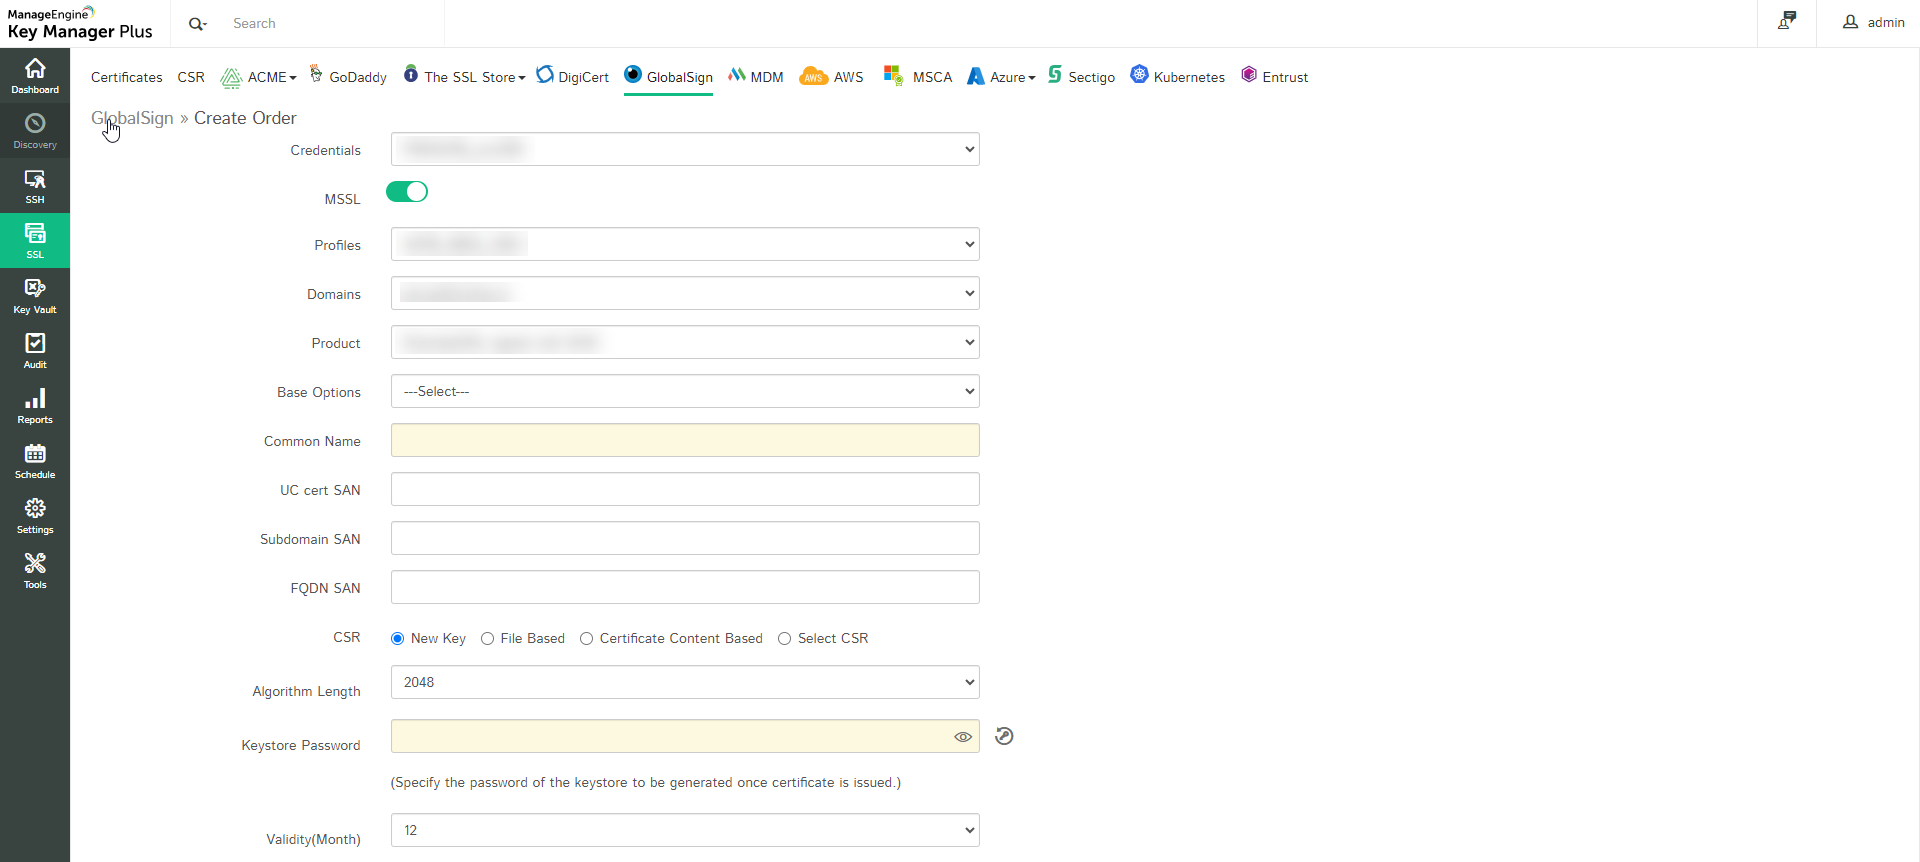Click the GoDaddy logo icon
This screenshot has height=862, width=1920.
coord(316,74)
